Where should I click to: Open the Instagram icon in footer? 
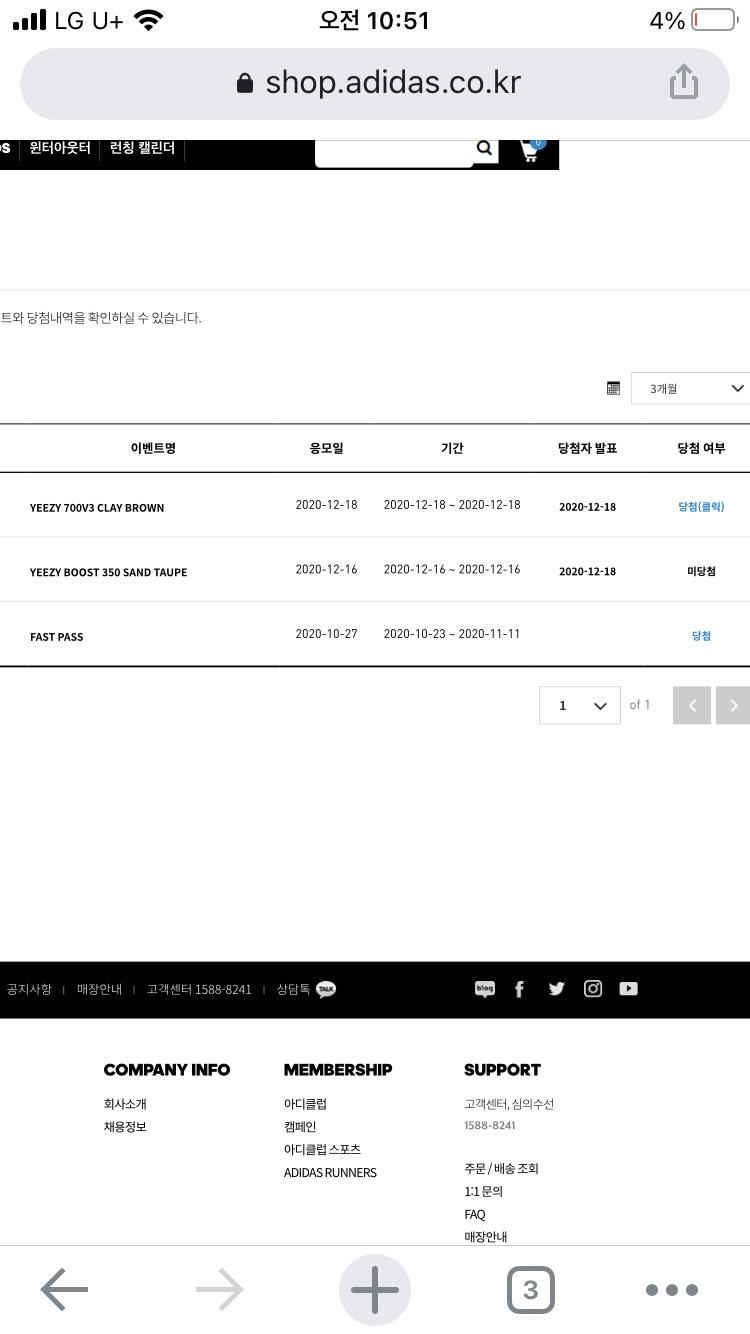click(x=593, y=989)
